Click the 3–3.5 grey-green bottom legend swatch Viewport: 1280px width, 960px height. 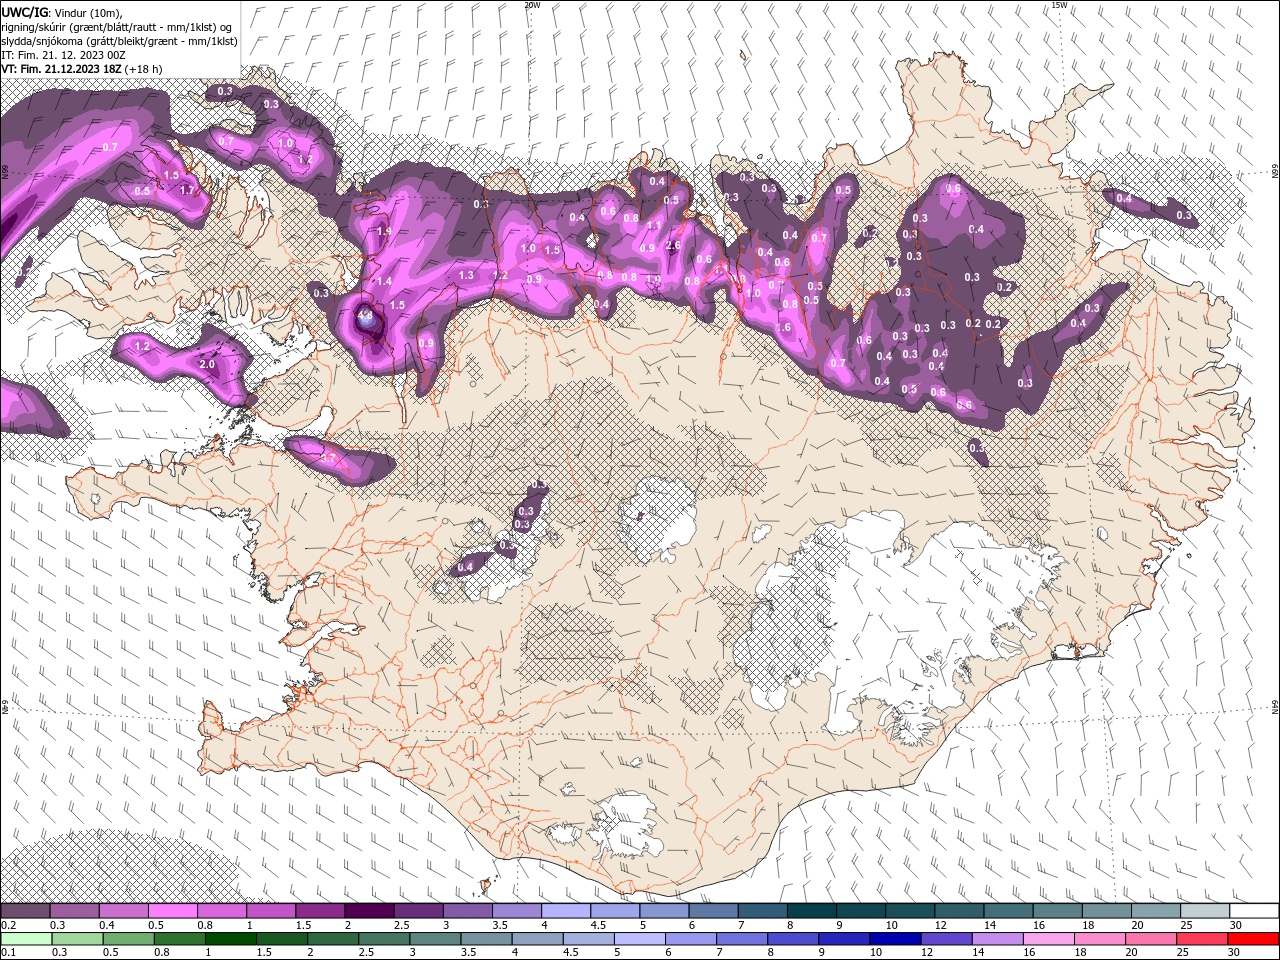coord(434,939)
